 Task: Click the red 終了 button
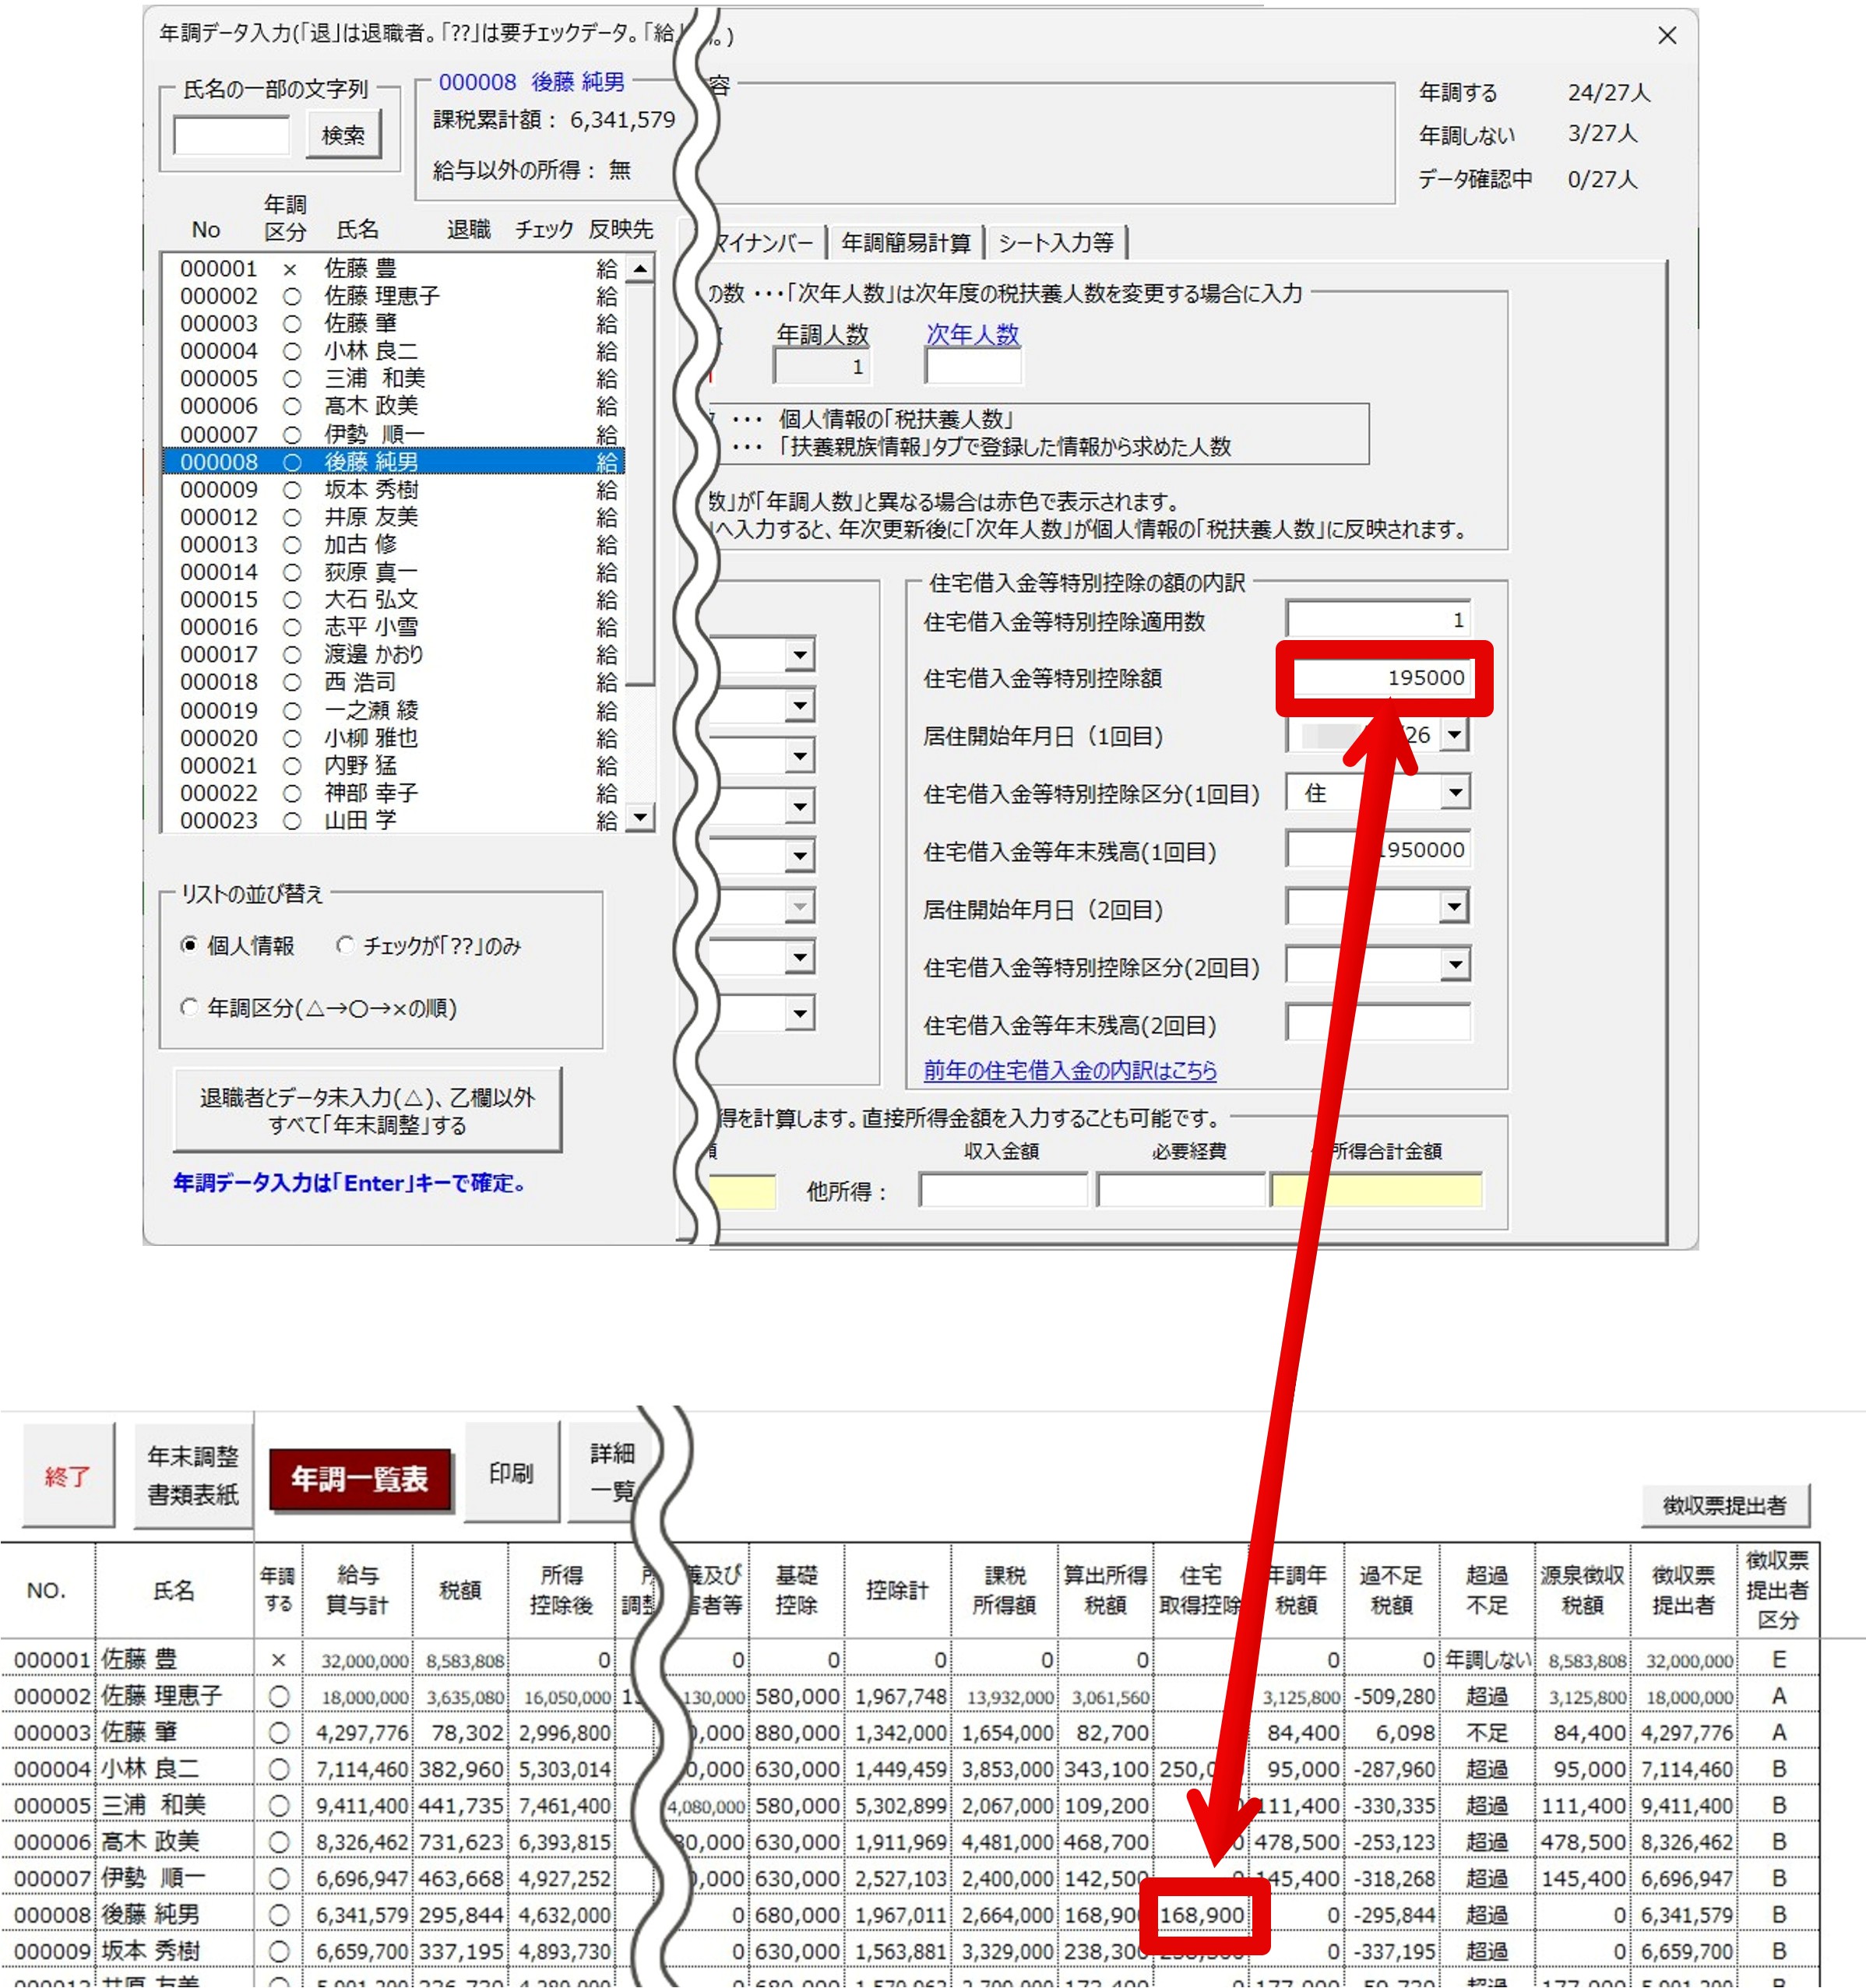[68, 1476]
